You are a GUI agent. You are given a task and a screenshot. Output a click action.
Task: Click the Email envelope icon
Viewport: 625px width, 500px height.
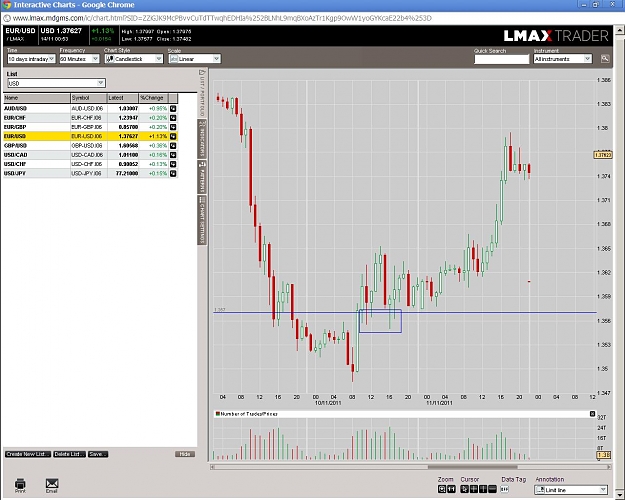52,485
